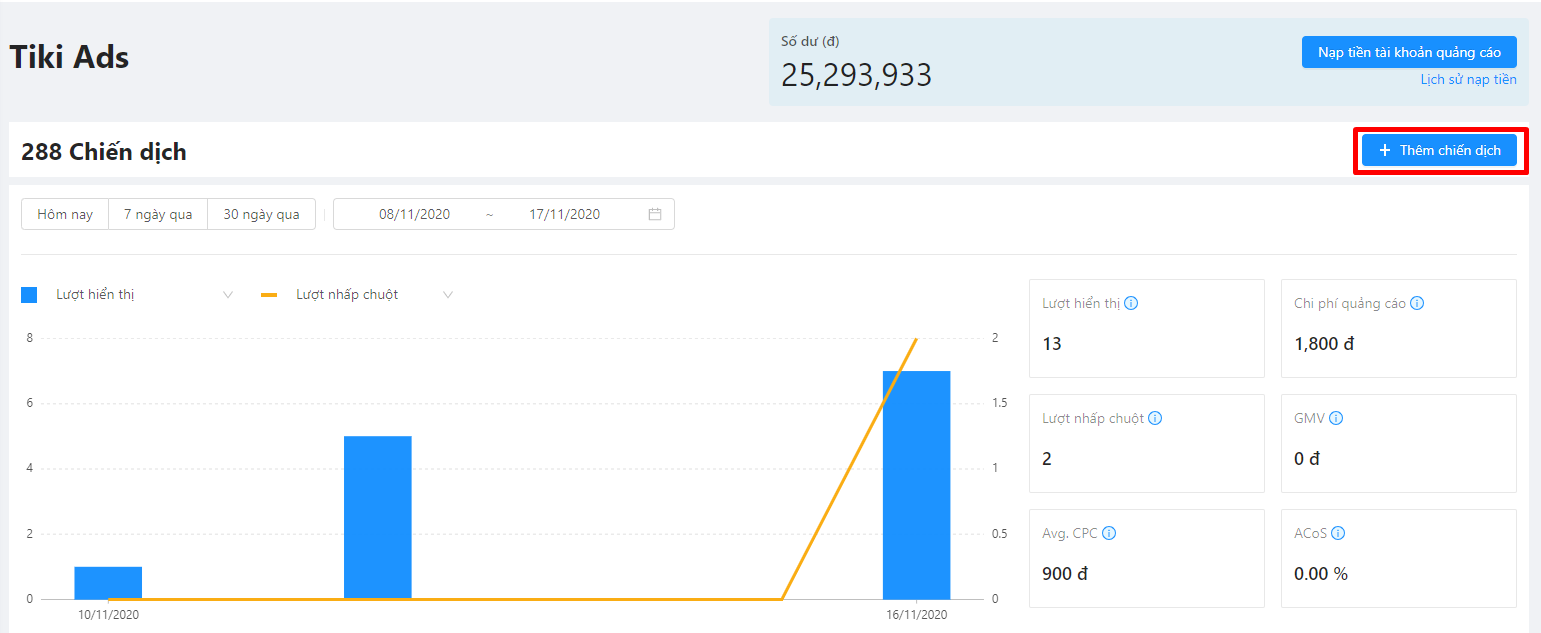The width and height of the screenshot is (1541, 633).
Task: Click info icon next to Lượt hiển thị card
Action: pyautogui.click(x=1131, y=303)
